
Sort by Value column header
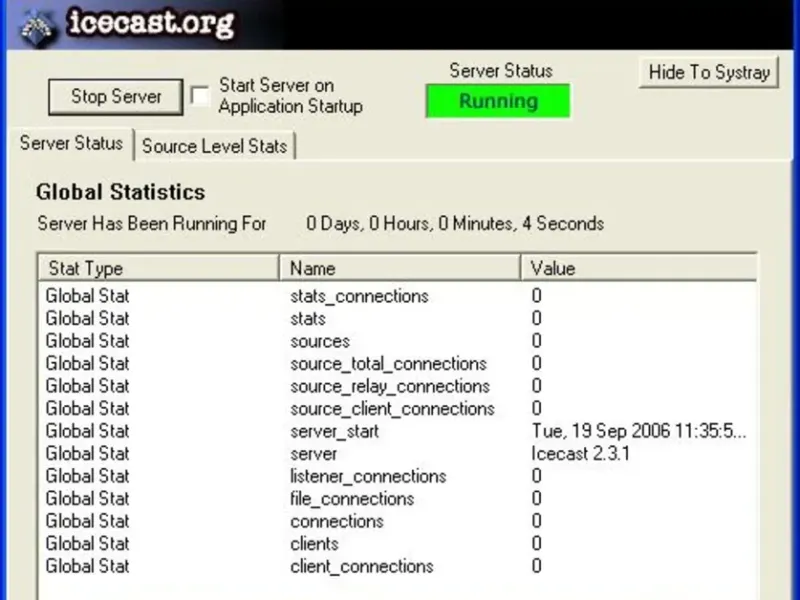639,268
